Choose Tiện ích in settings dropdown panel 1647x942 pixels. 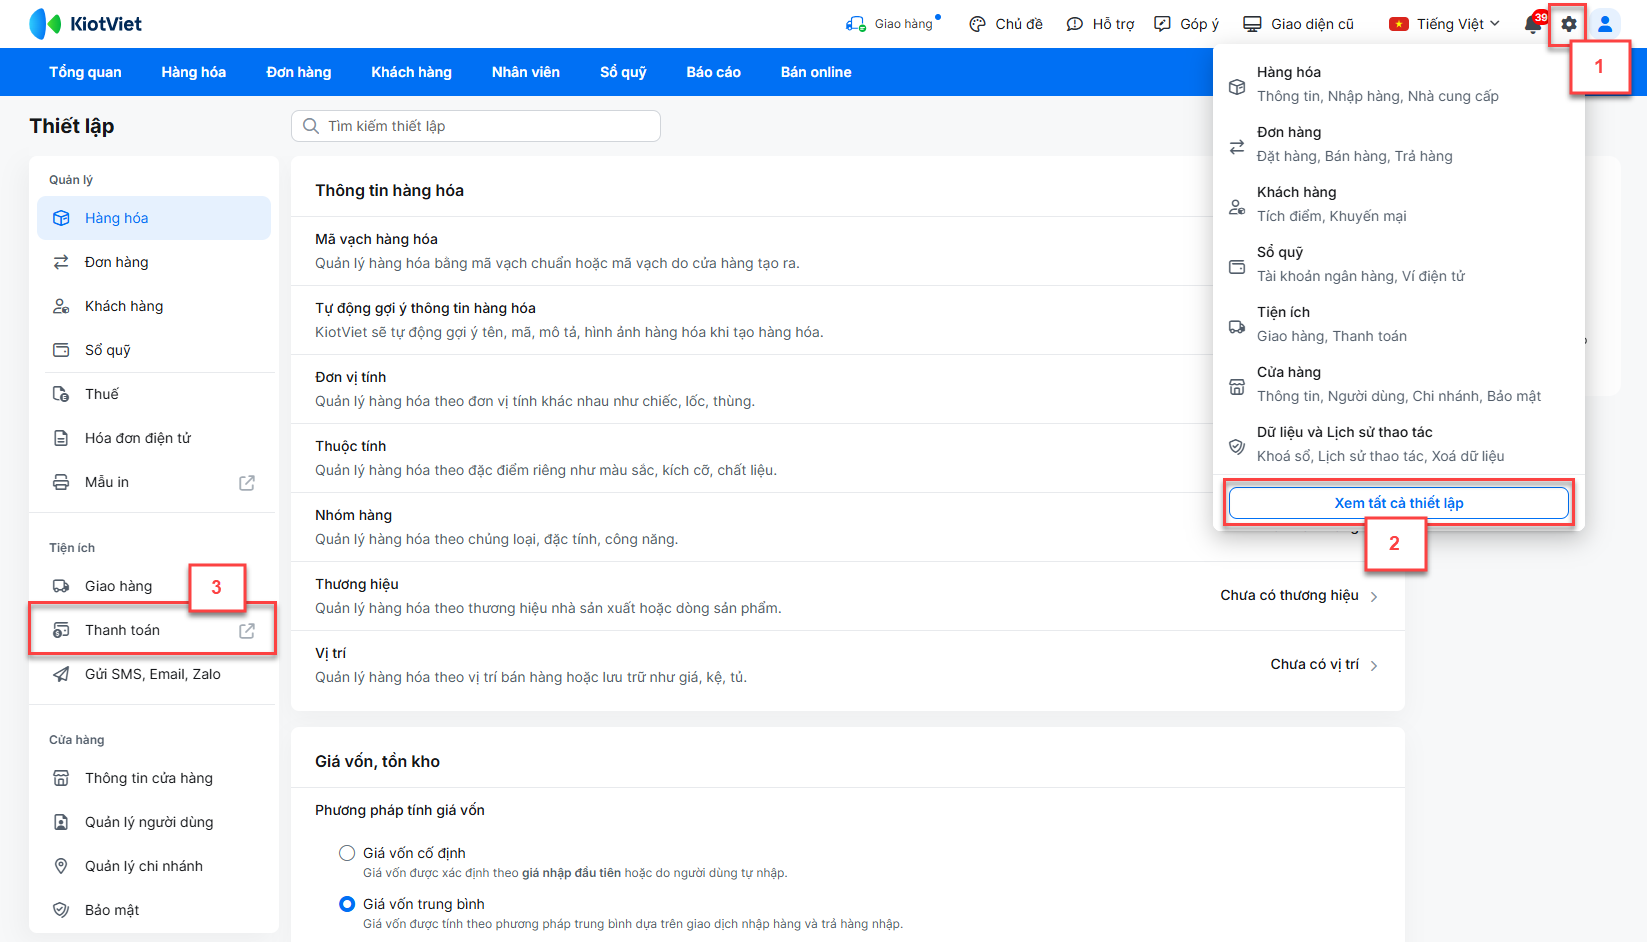[1399, 324]
